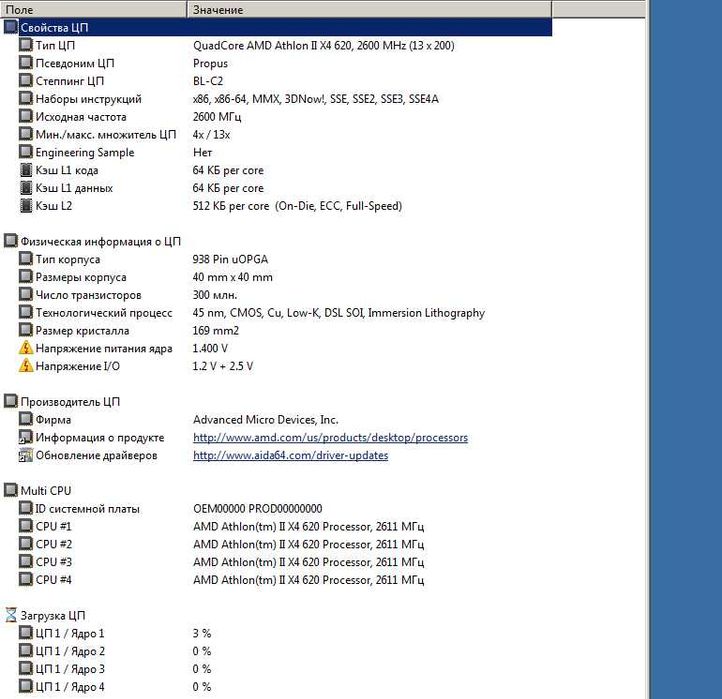Click the value QuadCore AMD Athlon II X4 620

(324, 45)
